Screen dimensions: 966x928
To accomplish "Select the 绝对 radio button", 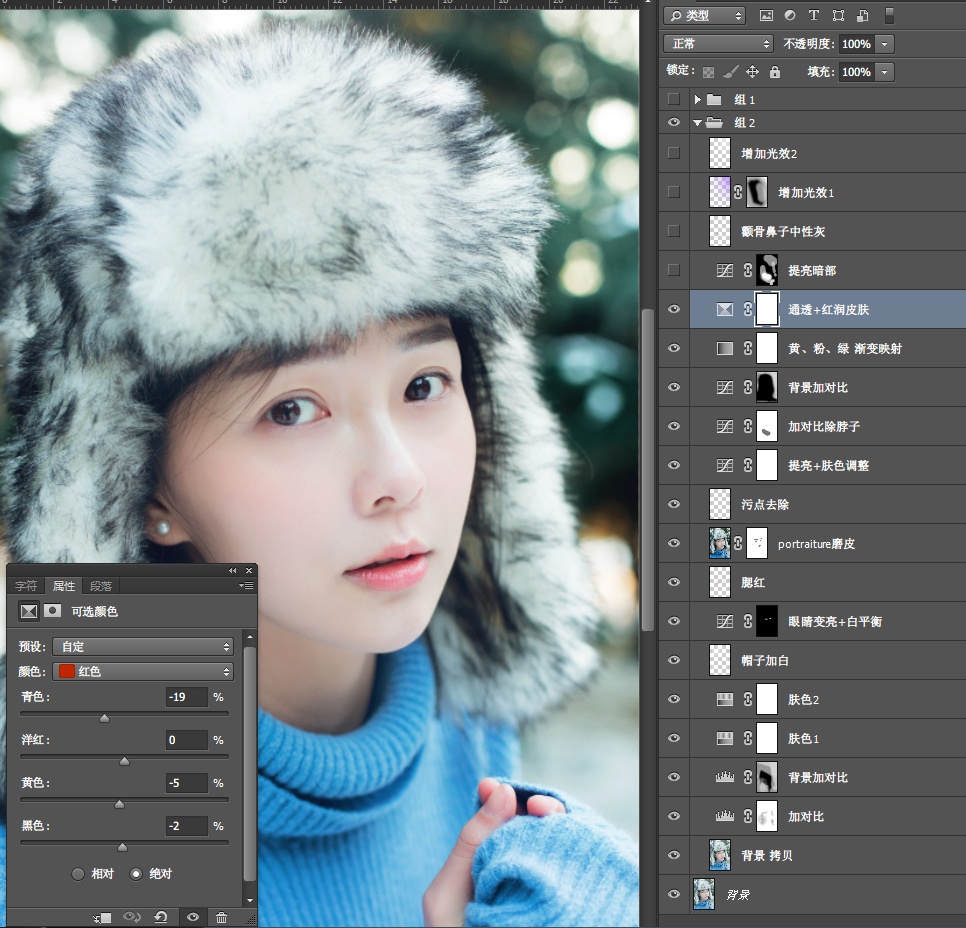I will (x=136, y=874).
